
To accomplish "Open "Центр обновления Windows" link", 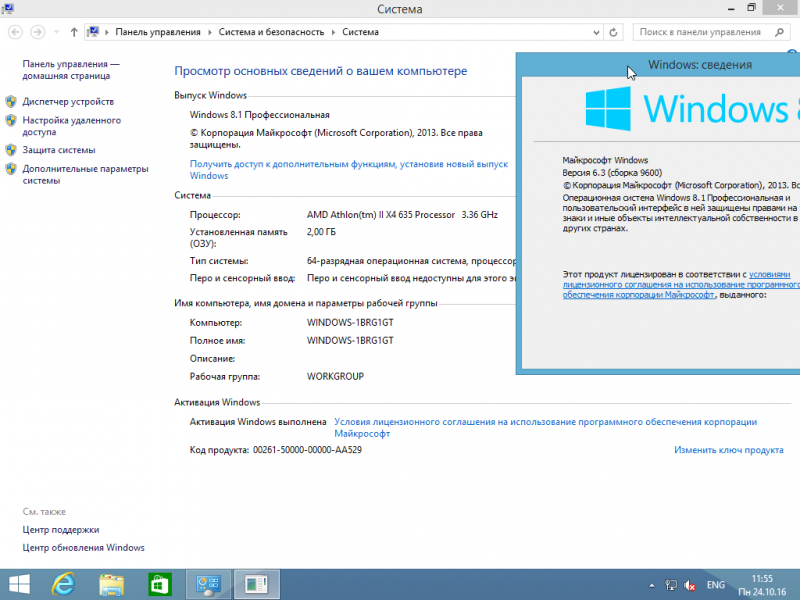I will click(83, 547).
